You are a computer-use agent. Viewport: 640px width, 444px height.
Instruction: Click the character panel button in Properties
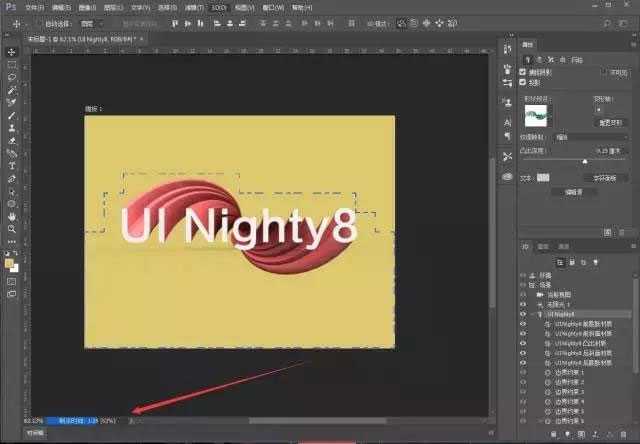pyautogui.click(x=606, y=177)
